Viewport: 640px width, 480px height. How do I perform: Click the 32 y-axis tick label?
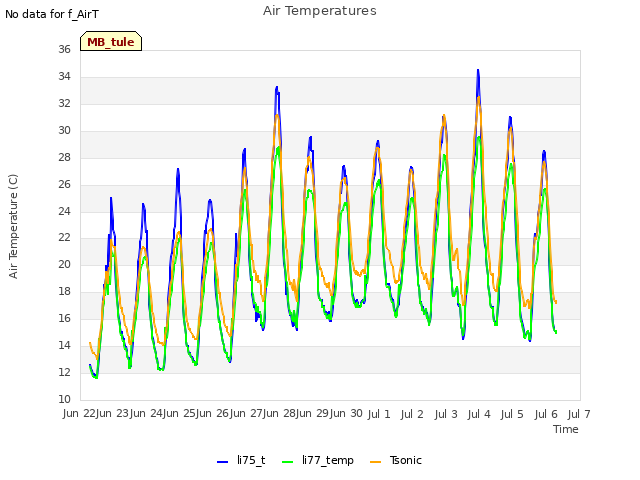click(64, 103)
